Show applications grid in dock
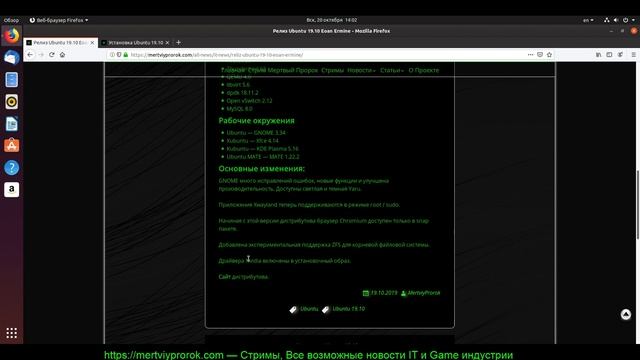Viewport: 640px width, 360px height. tap(11, 333)
